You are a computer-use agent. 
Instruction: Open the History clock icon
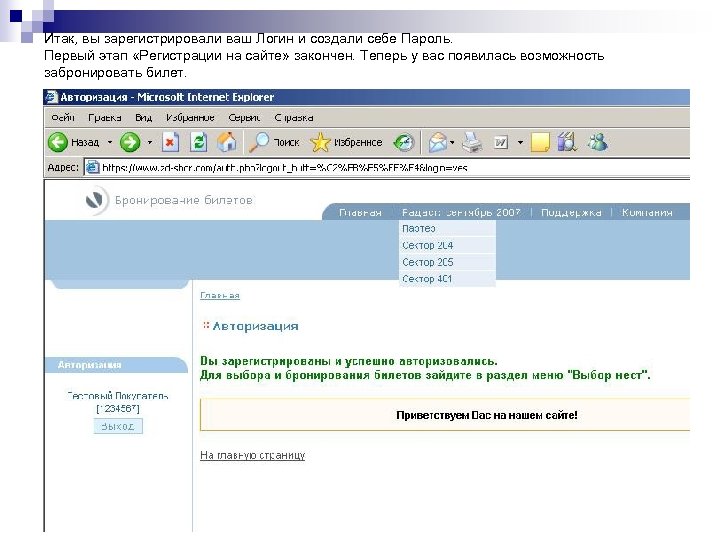click(404, 142)
